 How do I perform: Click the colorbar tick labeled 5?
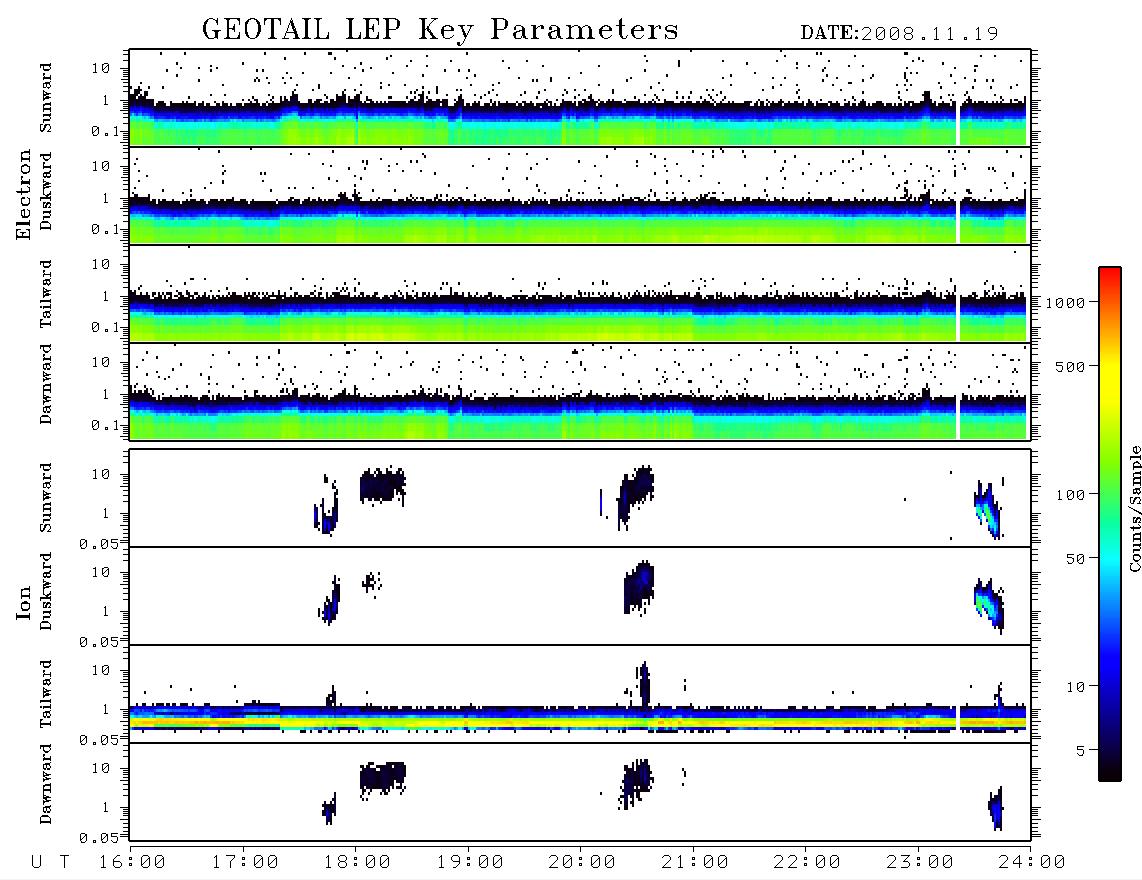pyautogui.click(x=1080, y=751)
